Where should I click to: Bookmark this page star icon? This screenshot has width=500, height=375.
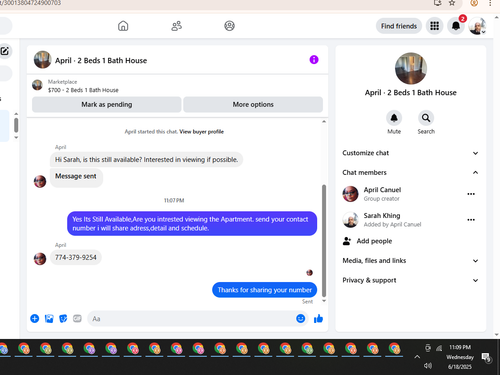point(452,3)
